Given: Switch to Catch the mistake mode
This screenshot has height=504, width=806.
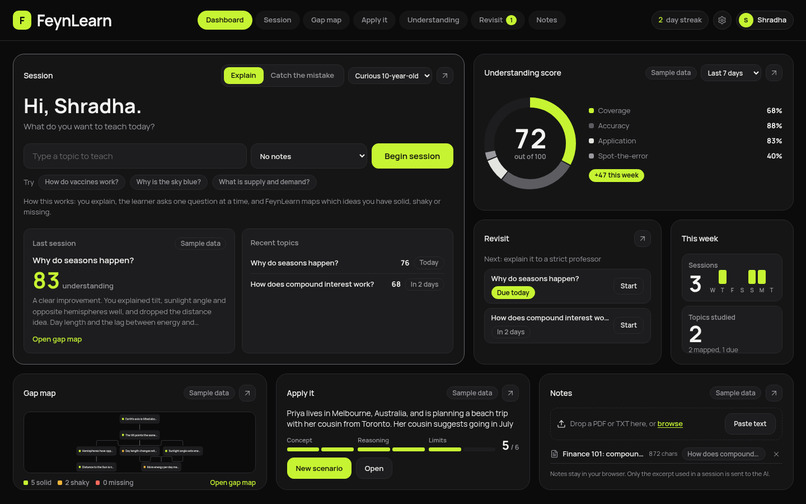Looking at the screenshot, I should pos(302,76).
